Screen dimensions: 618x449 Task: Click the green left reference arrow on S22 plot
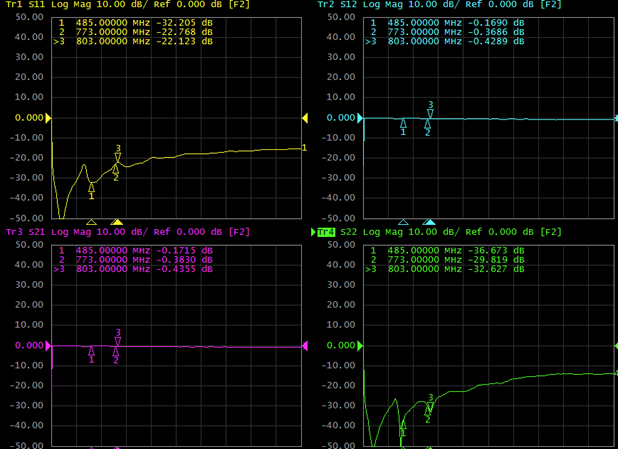[361, 346]
